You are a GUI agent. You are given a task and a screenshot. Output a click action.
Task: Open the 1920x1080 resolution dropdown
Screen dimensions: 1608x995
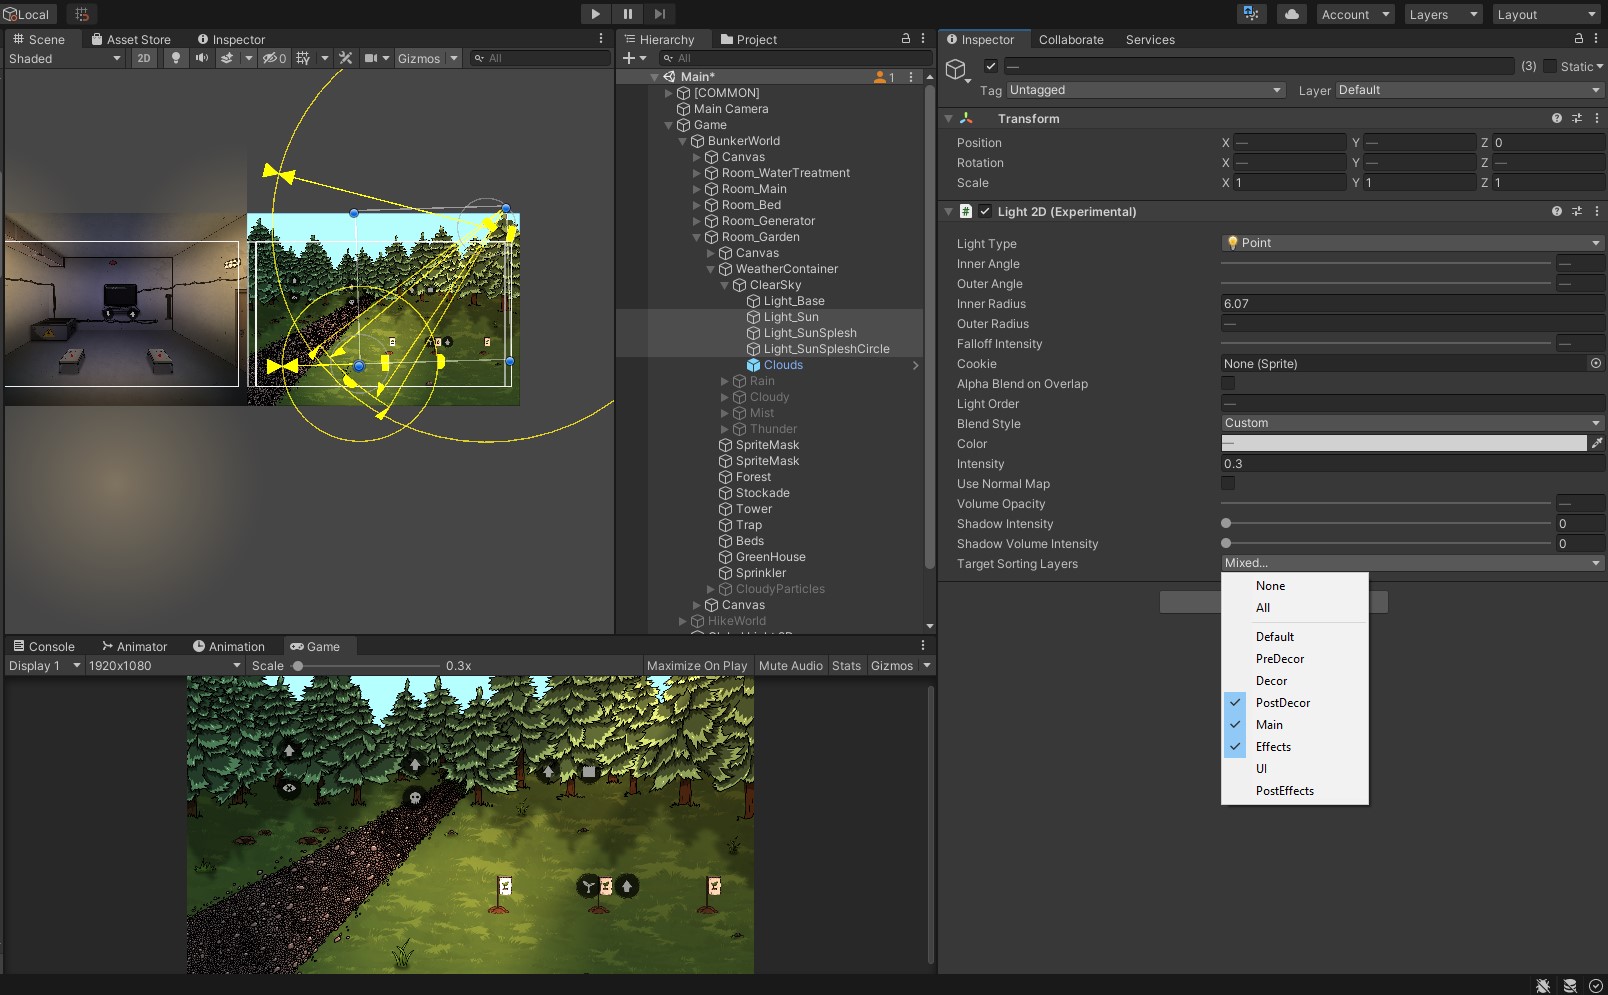pyautogui.click(x=165, y=665)
